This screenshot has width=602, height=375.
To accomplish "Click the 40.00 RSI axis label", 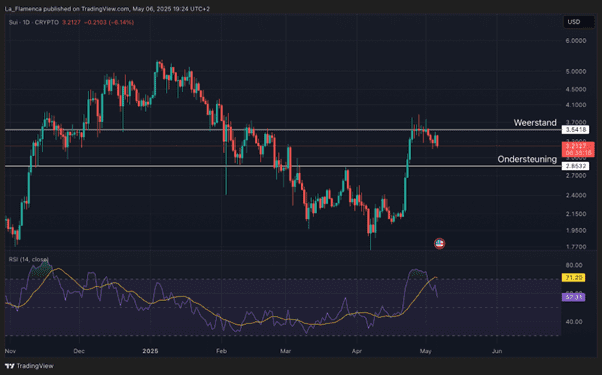I will click(574, 322).
